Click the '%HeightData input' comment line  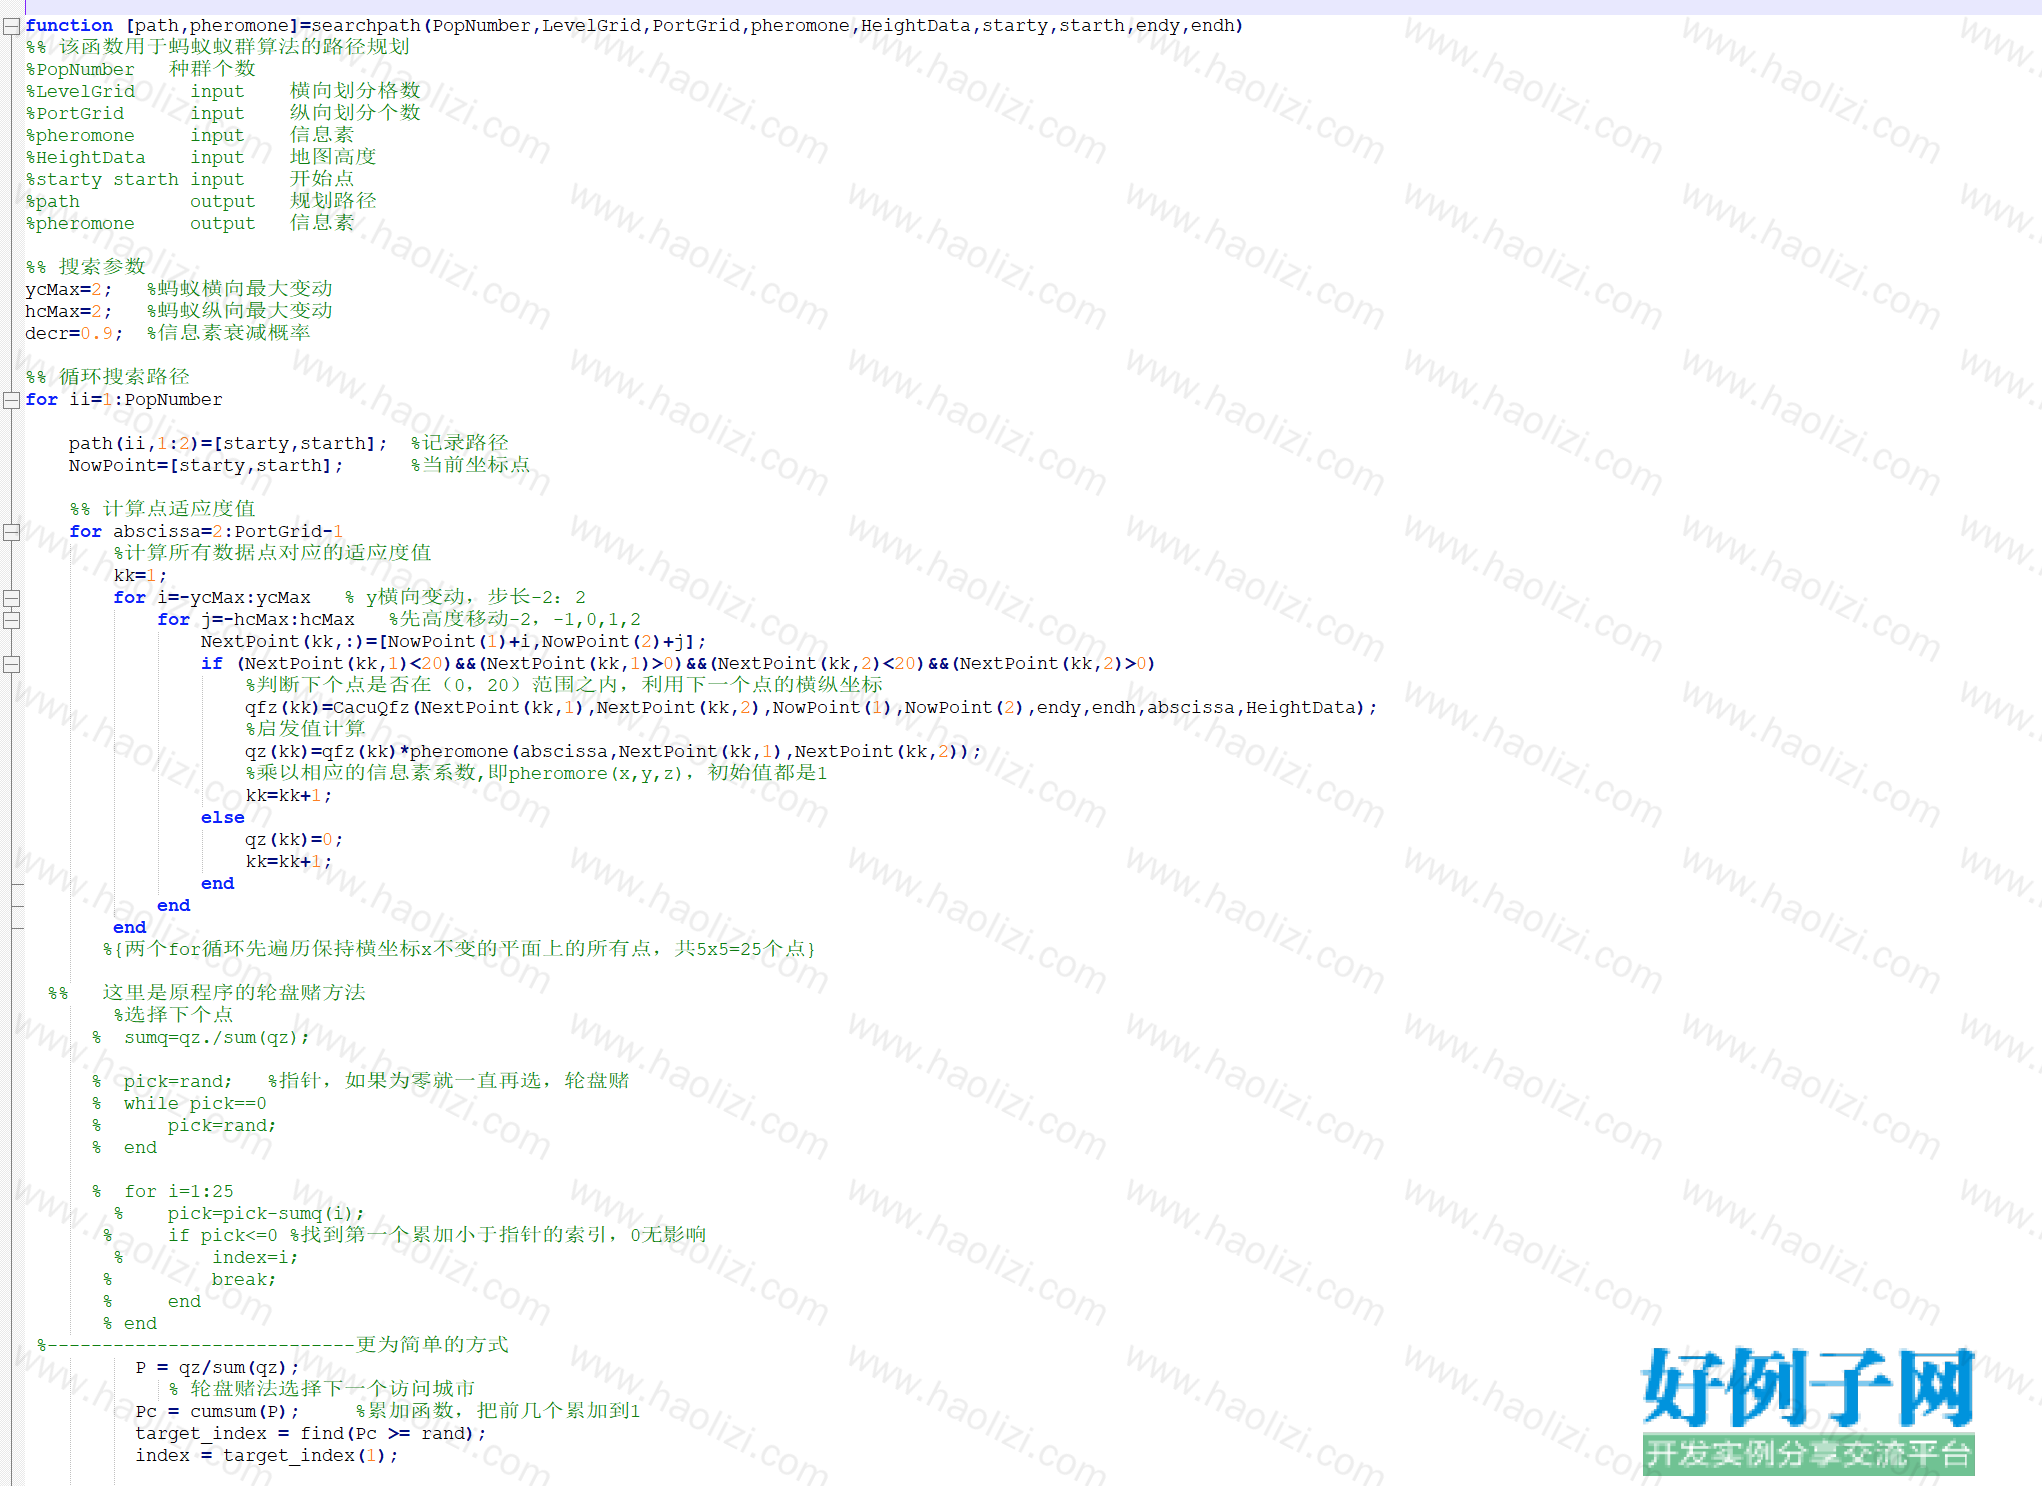[x=201, y=158]
